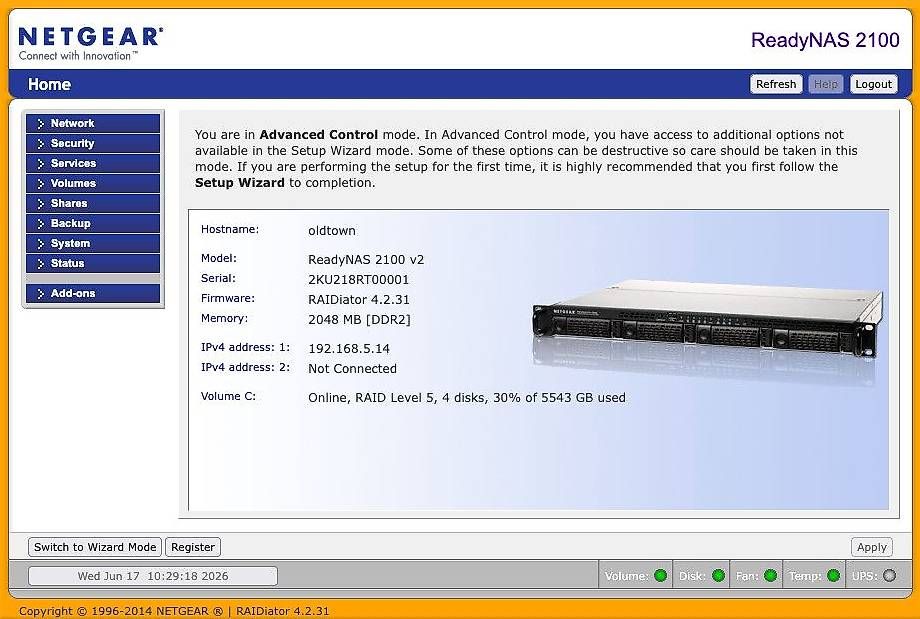Expand the Status menu arrow

(x=40, y=263)
